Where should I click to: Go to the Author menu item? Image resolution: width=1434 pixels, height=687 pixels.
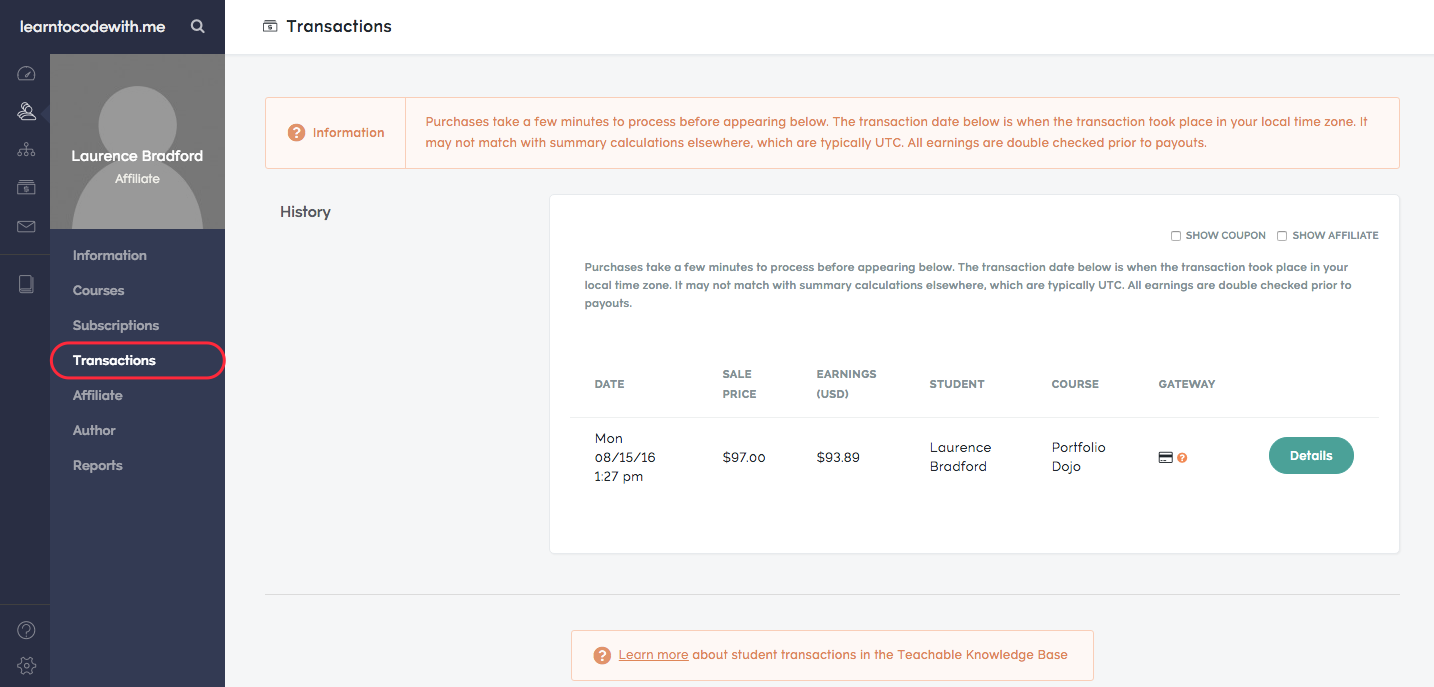(x=94, y=430)
